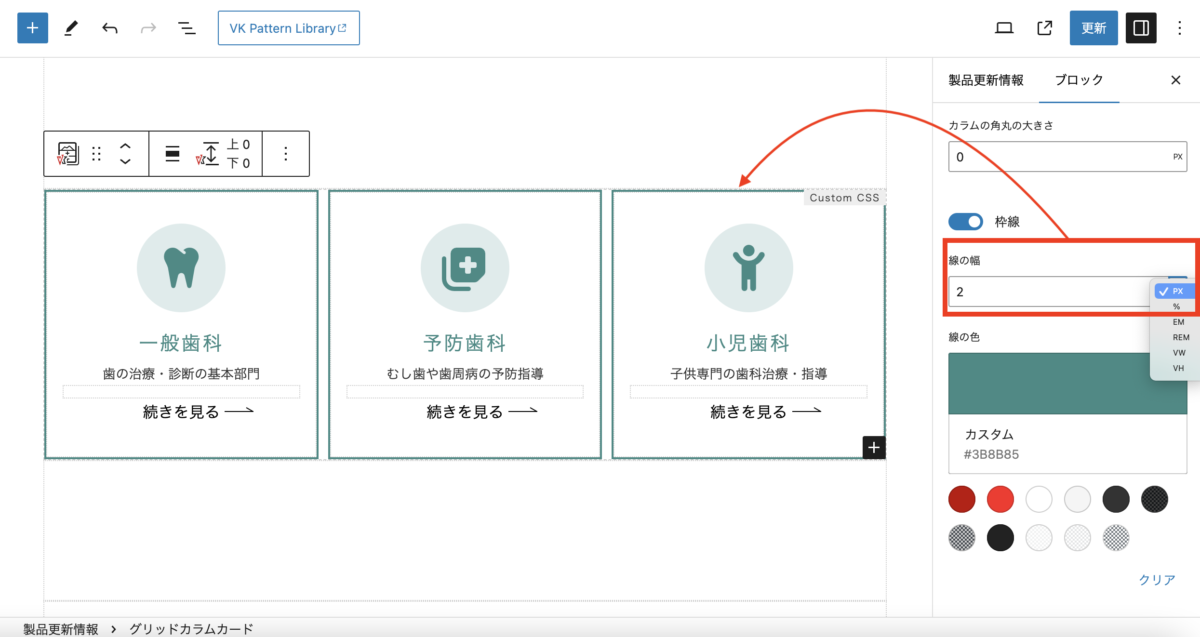The height and width of the screenshot is (637, 1200).
Task: Select the % unit option
Action: tap(1177, 306)
